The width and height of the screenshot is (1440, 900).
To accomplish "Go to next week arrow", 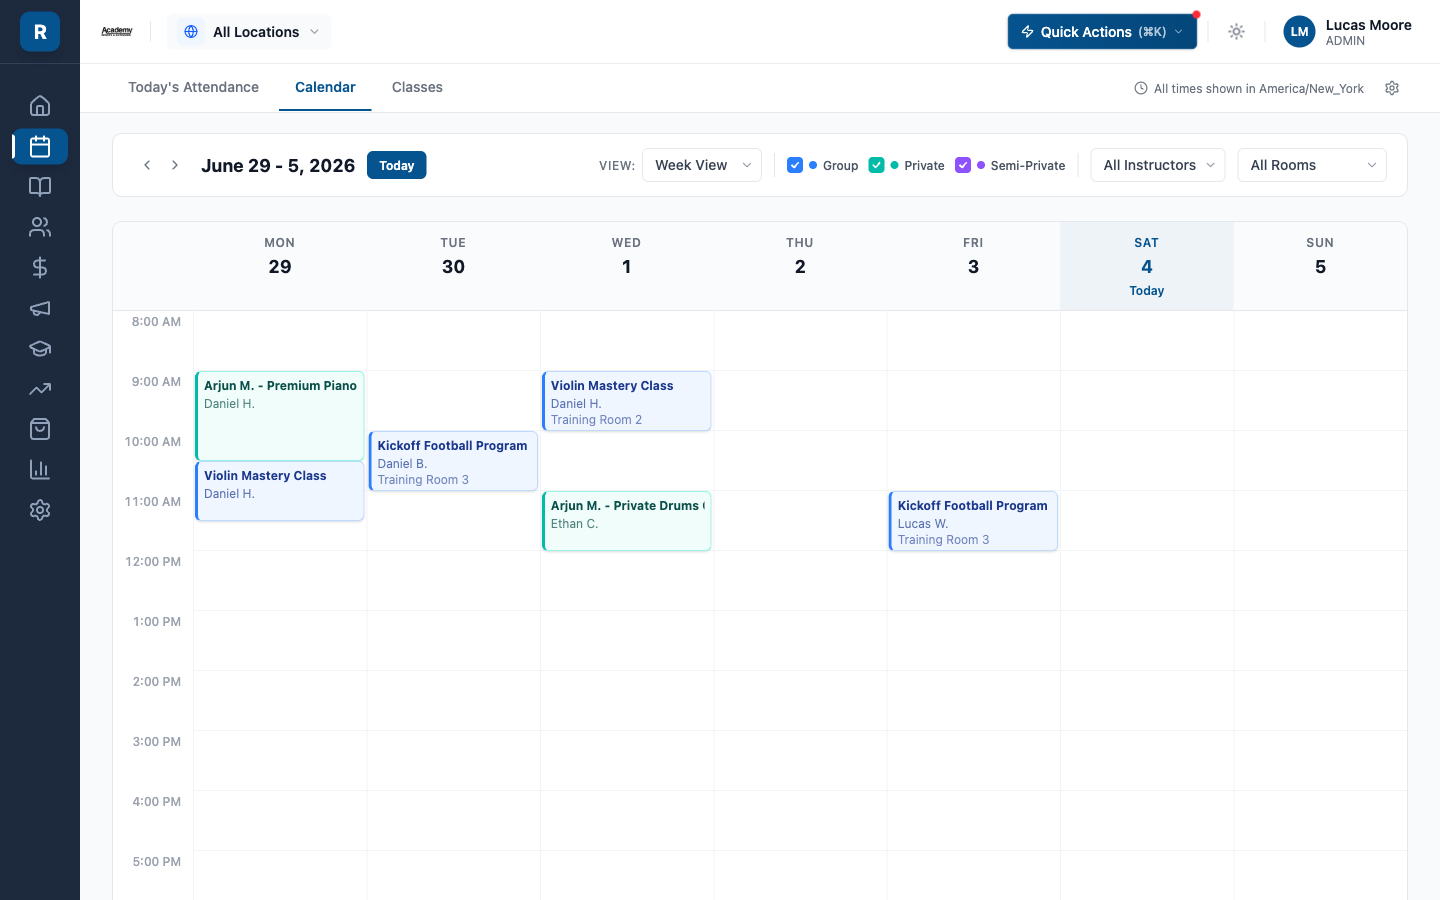I will click(x=175, y=165).
